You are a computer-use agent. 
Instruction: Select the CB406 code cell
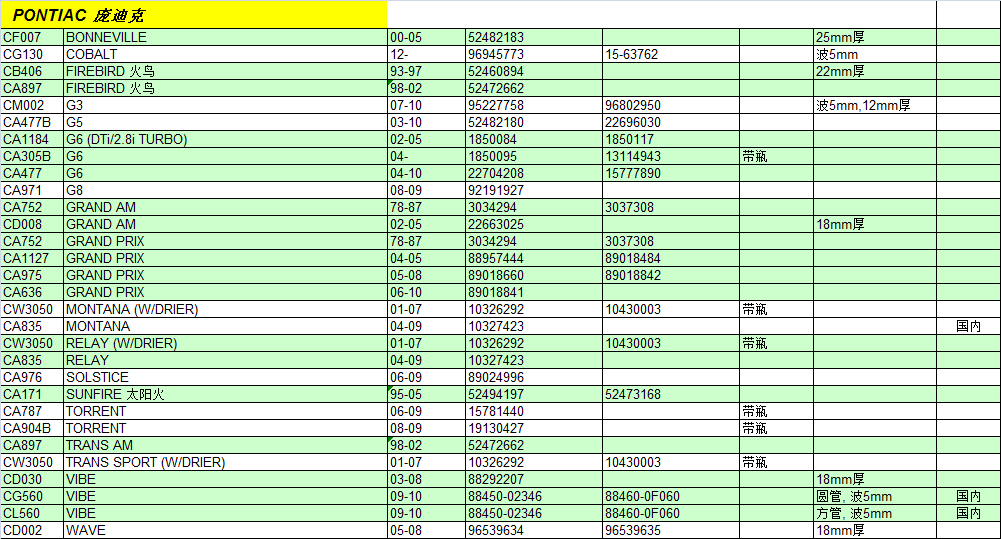[32, 71]
